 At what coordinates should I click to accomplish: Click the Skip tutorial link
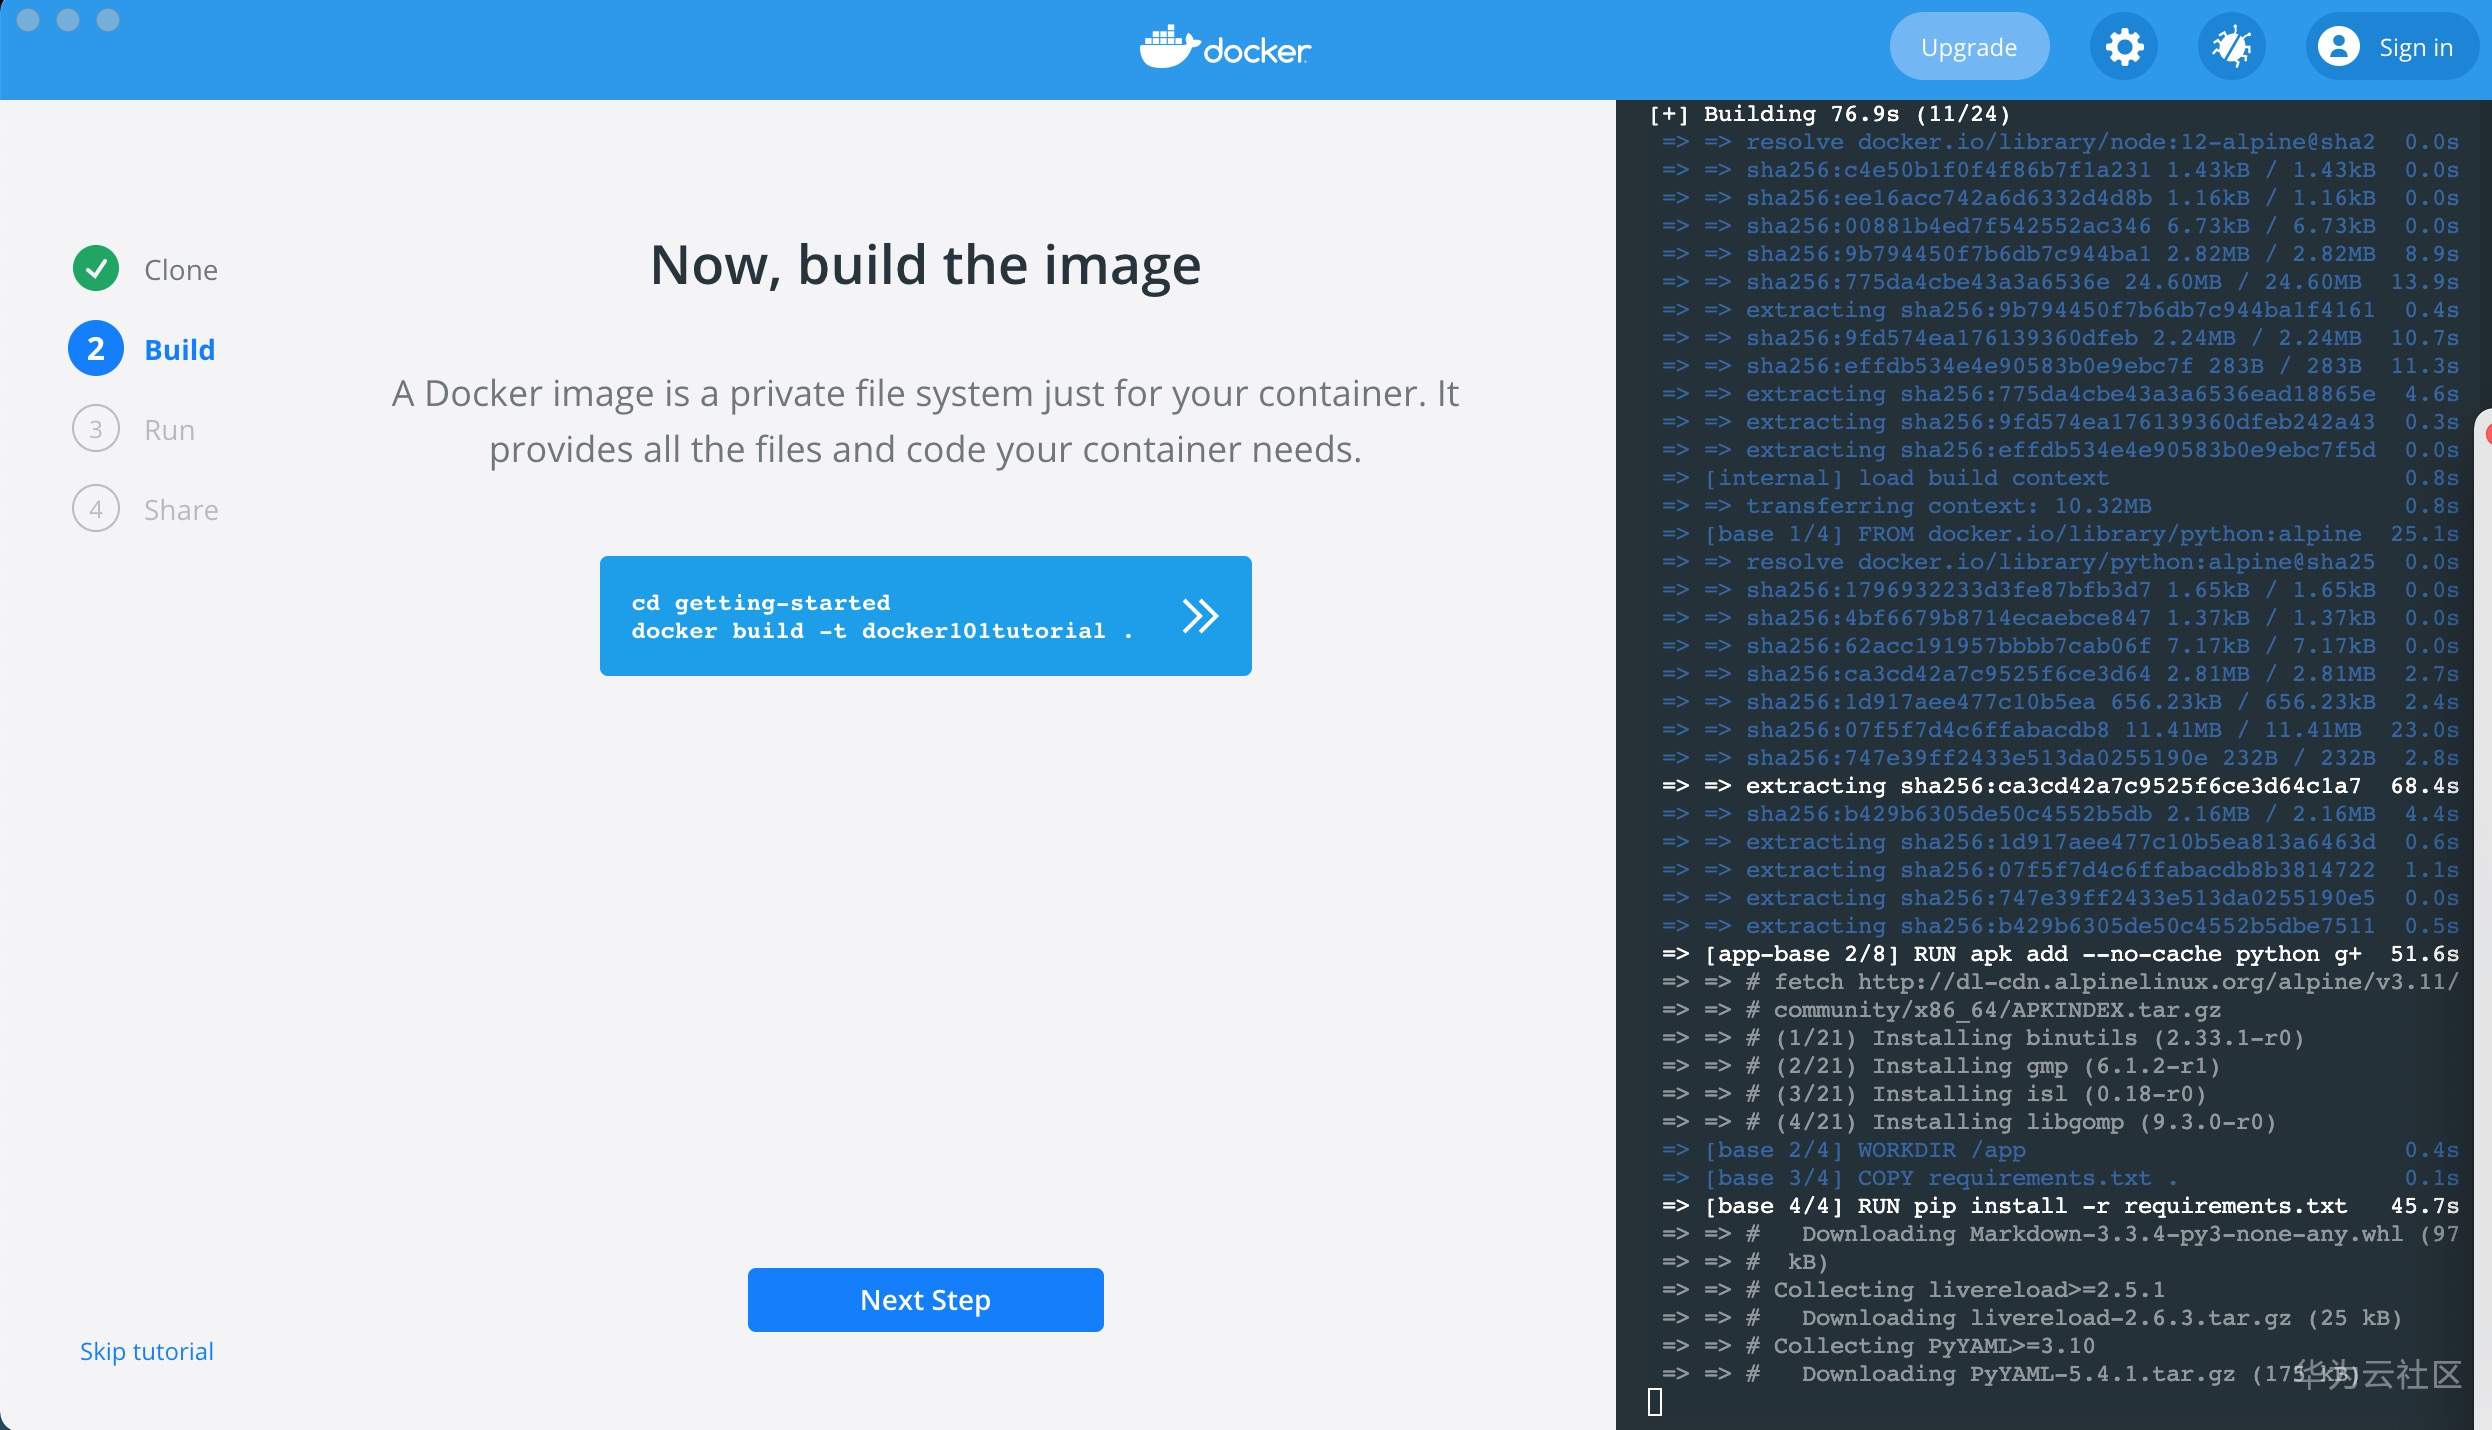click(147, 1351)
